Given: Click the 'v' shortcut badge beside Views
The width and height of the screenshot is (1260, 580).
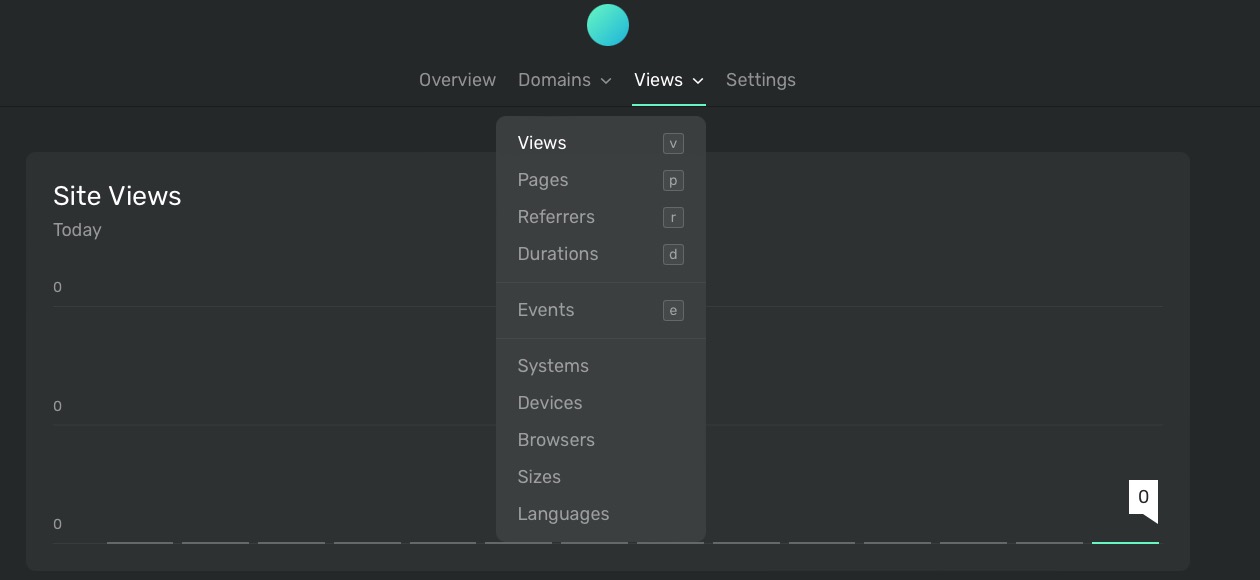Looking at the screenshot, I should tap(673, 143).
